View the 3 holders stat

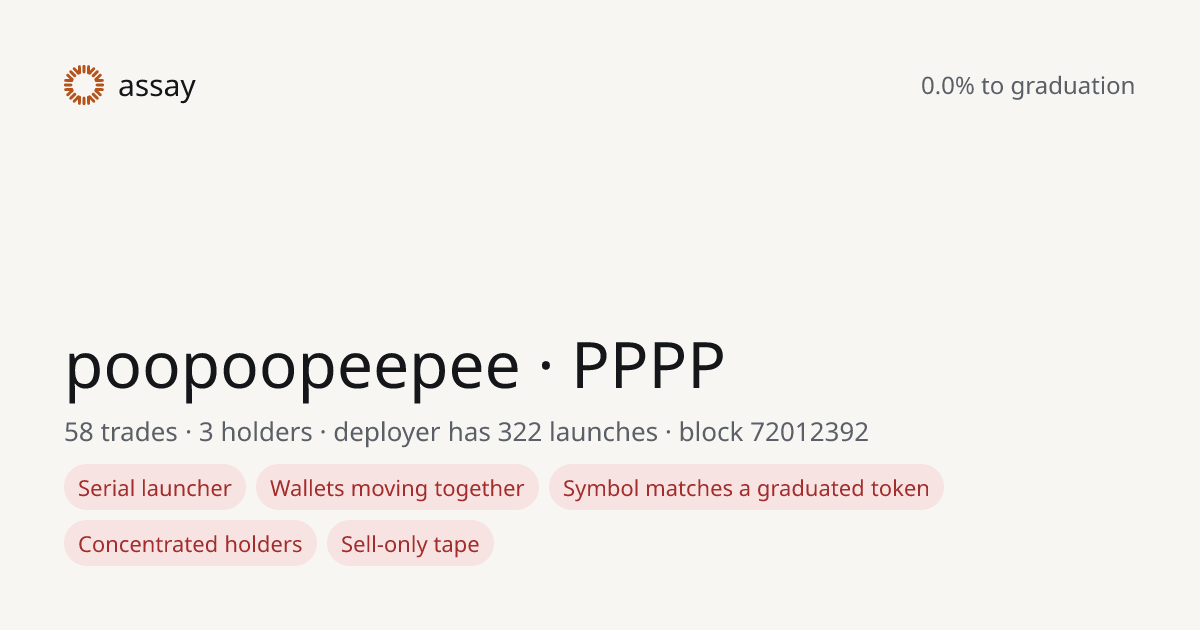(x=256, y=432)
